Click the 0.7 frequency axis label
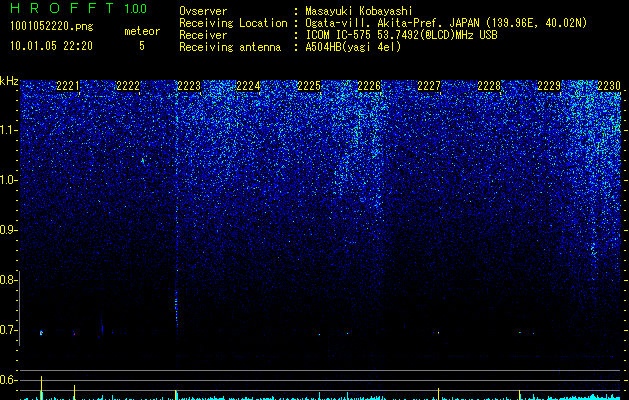629x400 pixels. 9,330
